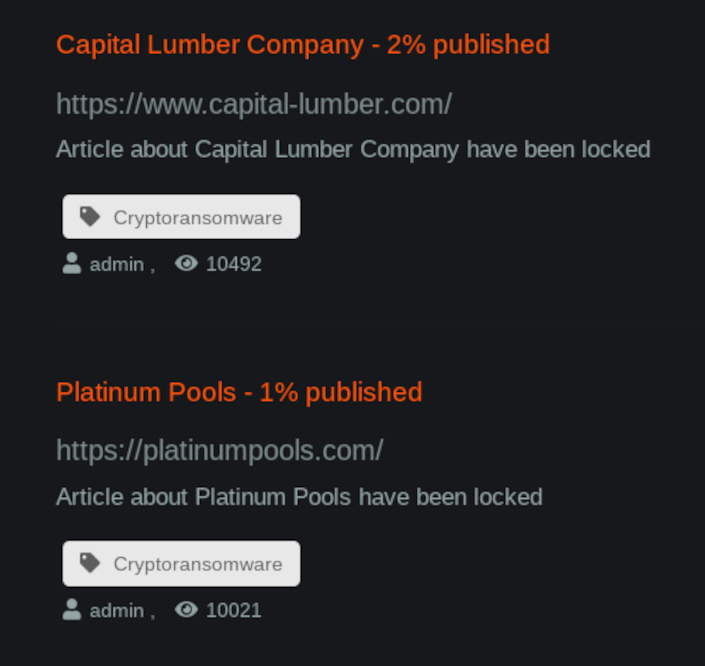Click the admin author name under Platinum Pools
Image resolution: width=705 pixels, height=666 pixels.
pyautogui.click(x=116, y=611)
